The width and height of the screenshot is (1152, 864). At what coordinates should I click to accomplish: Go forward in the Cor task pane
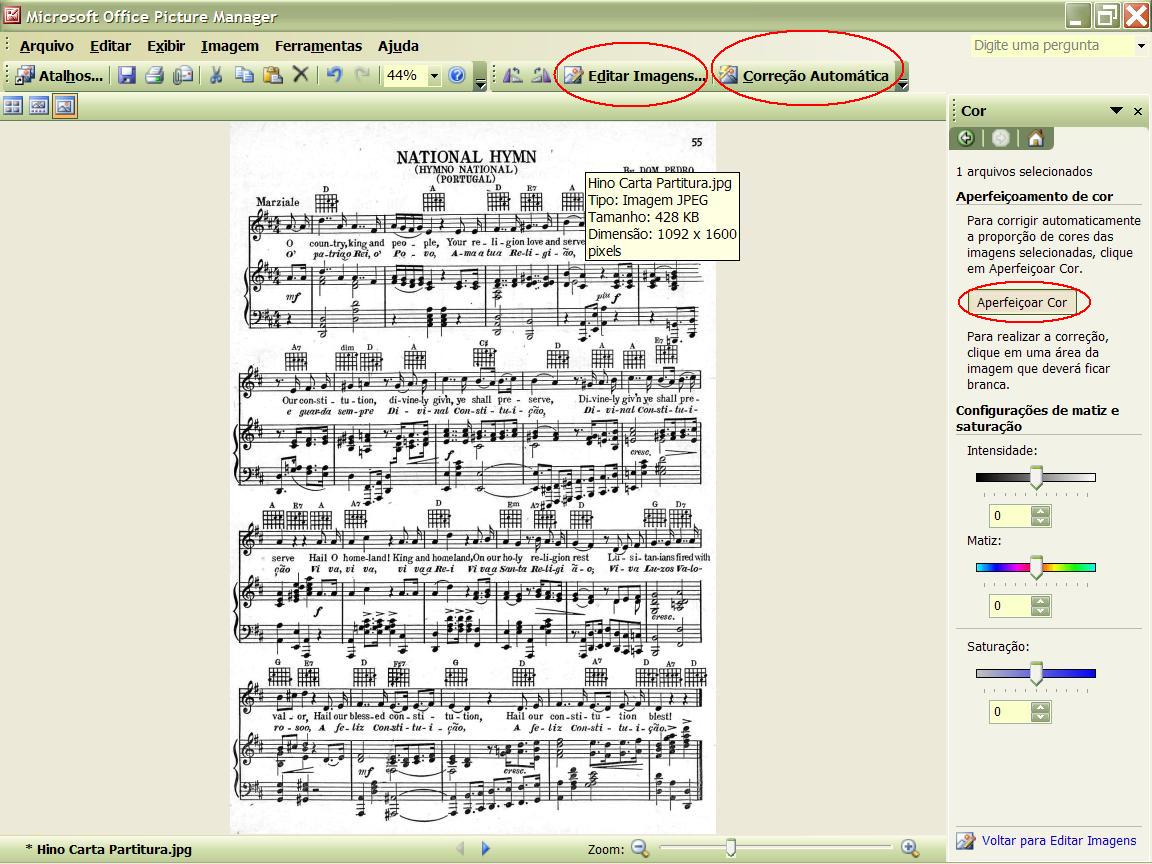coord(1001,137)
